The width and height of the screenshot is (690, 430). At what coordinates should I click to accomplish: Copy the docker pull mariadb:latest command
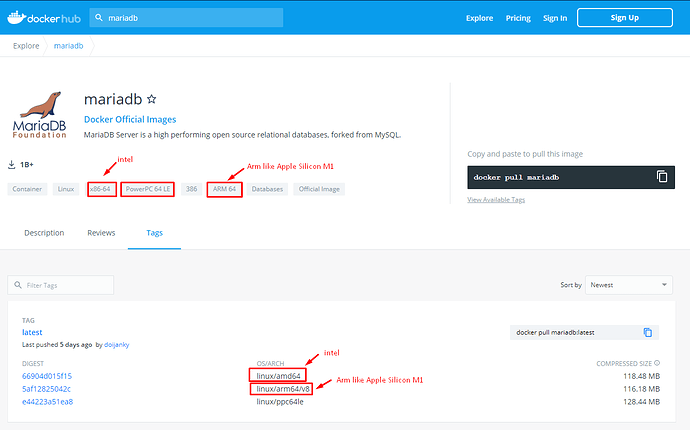click(x=647, y=332)
